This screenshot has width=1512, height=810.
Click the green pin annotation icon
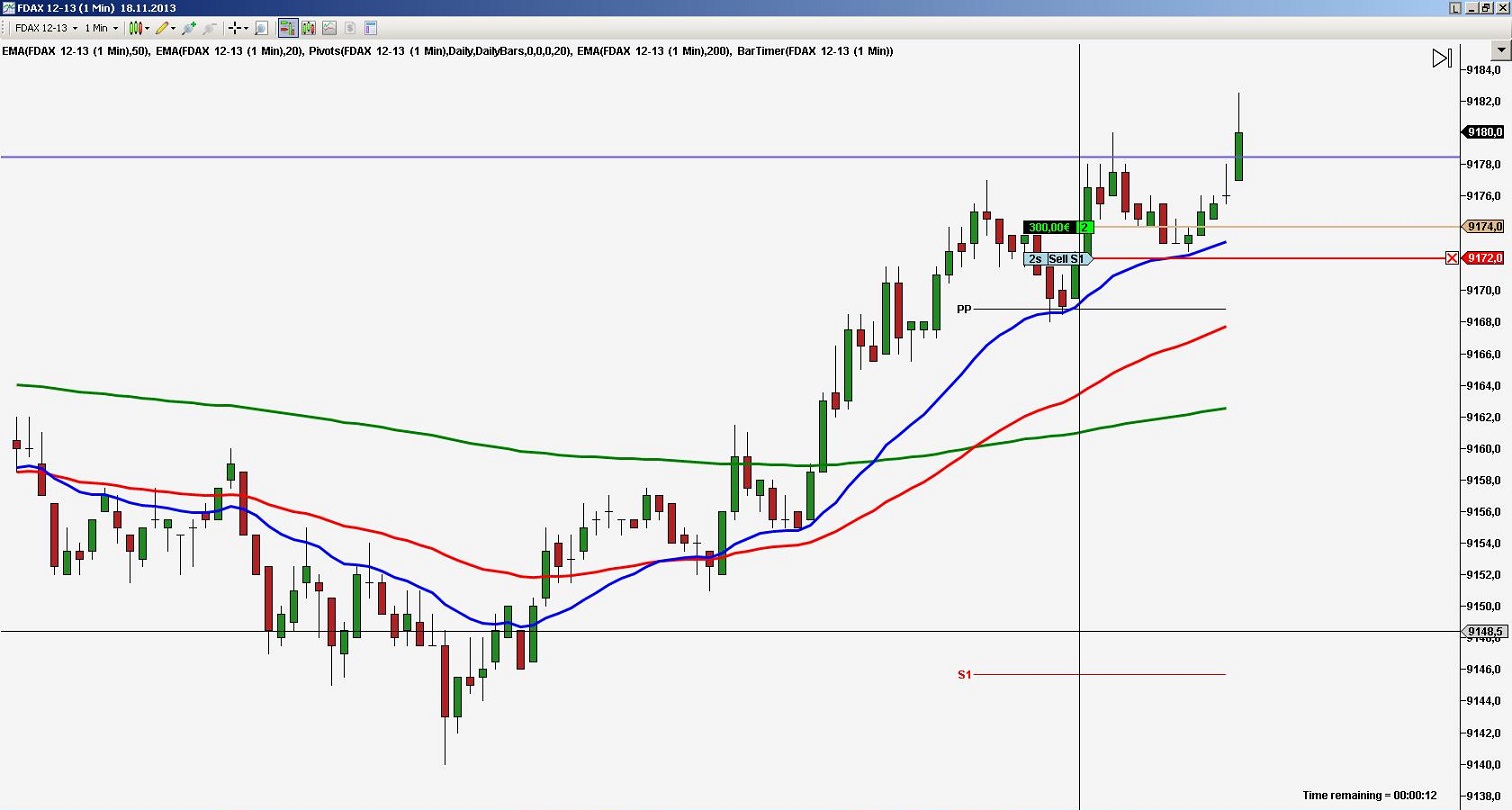pos(191,28)
